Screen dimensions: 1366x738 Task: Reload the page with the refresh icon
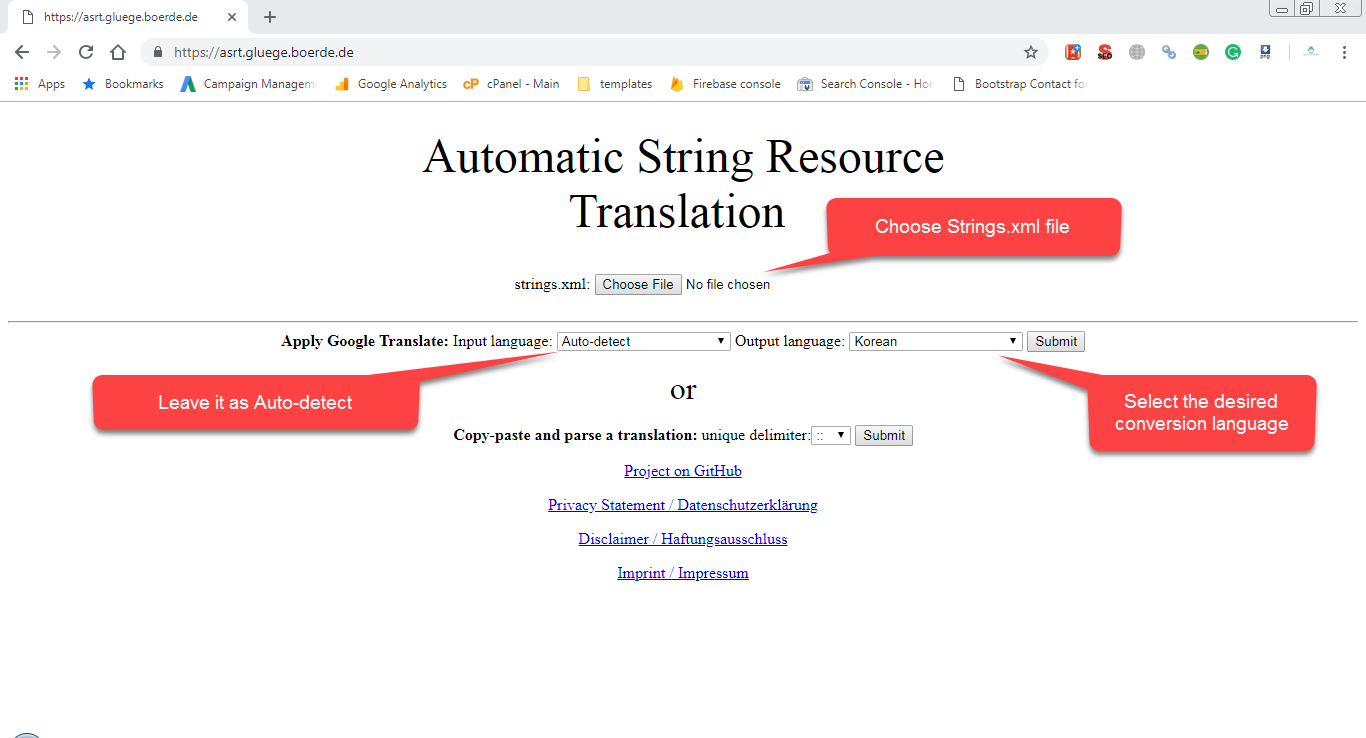(86, 52)
